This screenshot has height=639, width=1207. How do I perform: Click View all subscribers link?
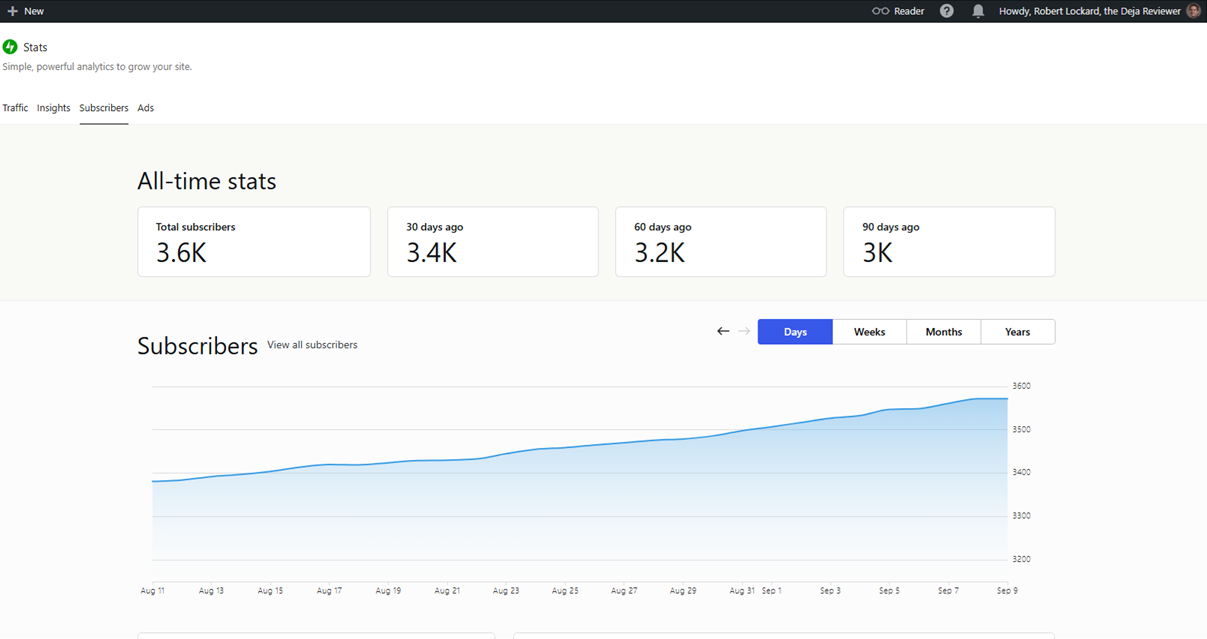(x=312, y=345)
